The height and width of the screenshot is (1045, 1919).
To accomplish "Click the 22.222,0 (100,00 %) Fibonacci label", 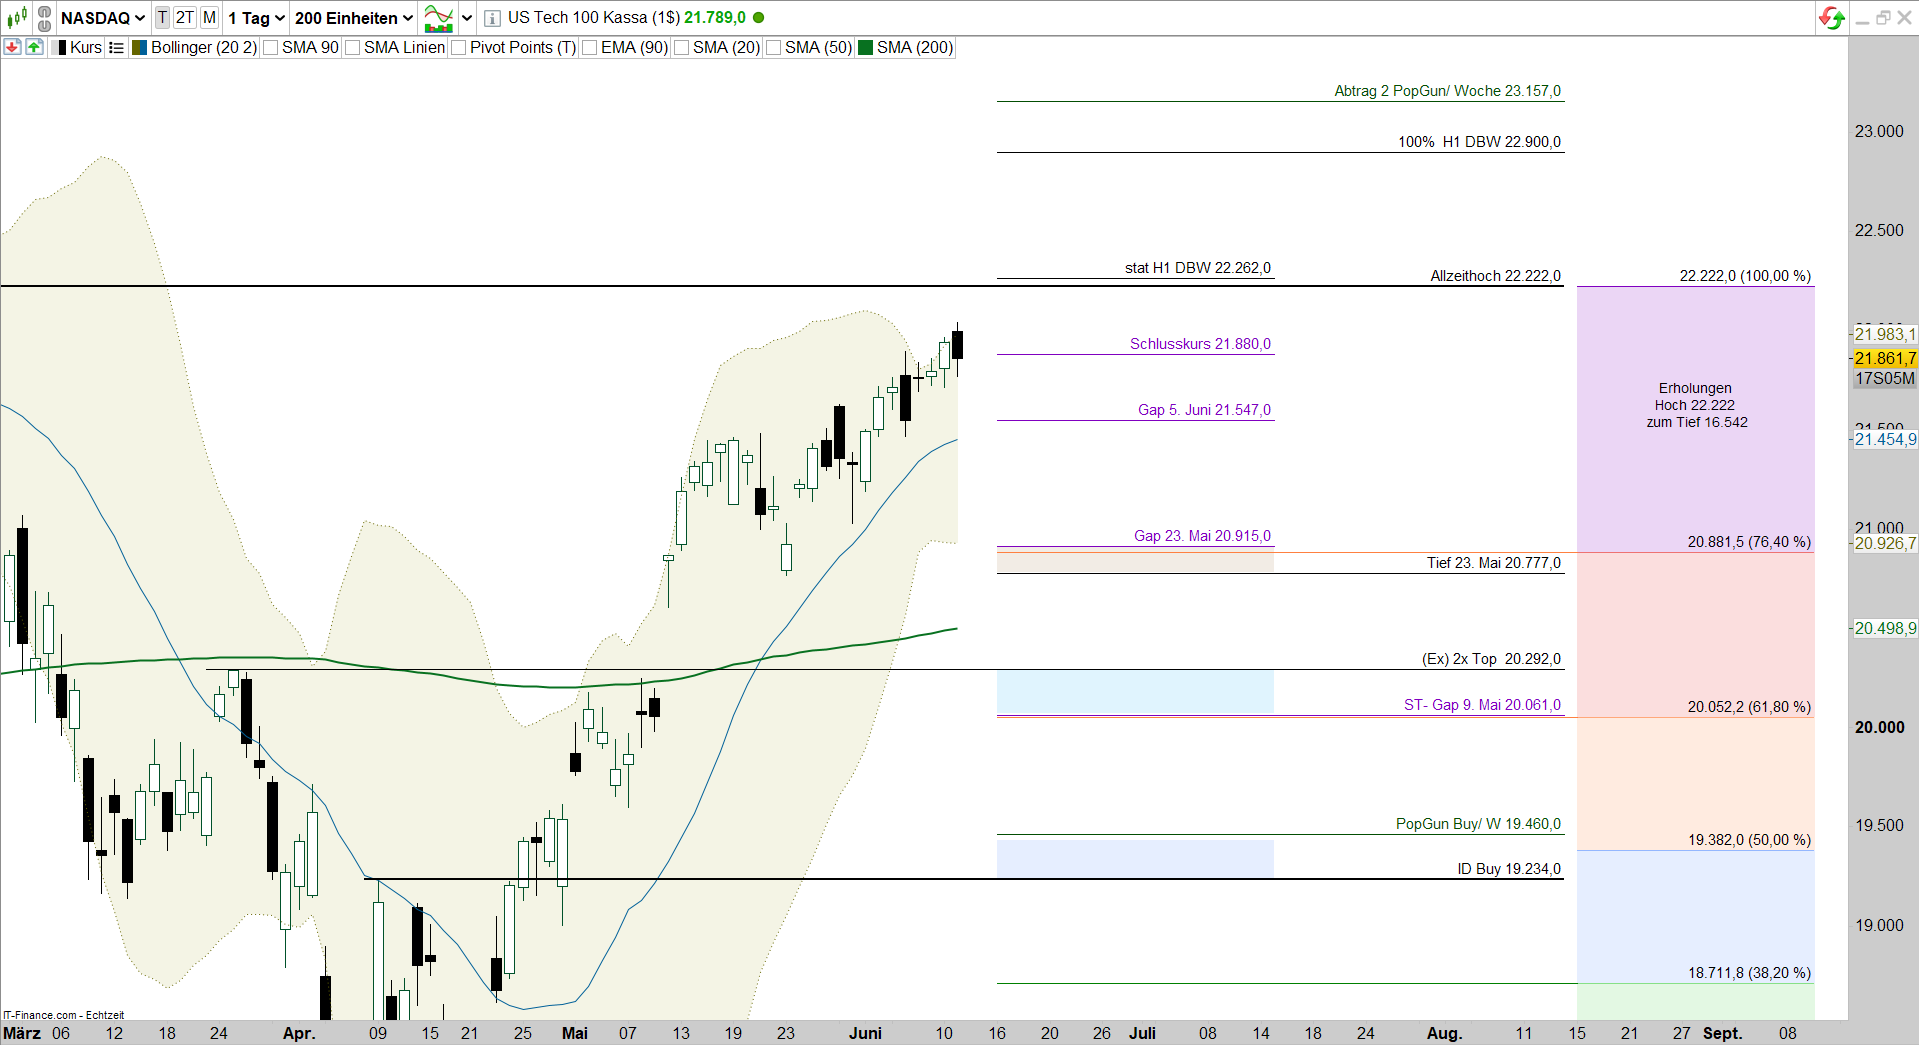I will pos(1745,276).
